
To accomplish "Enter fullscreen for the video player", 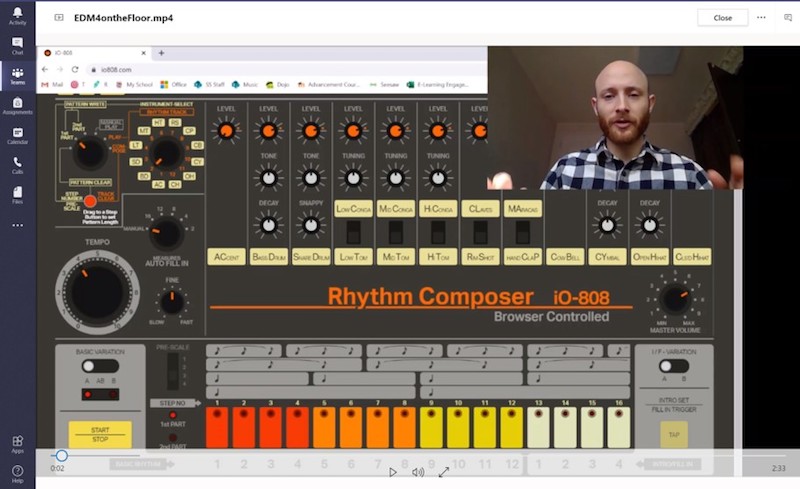I will coord(443,472).
